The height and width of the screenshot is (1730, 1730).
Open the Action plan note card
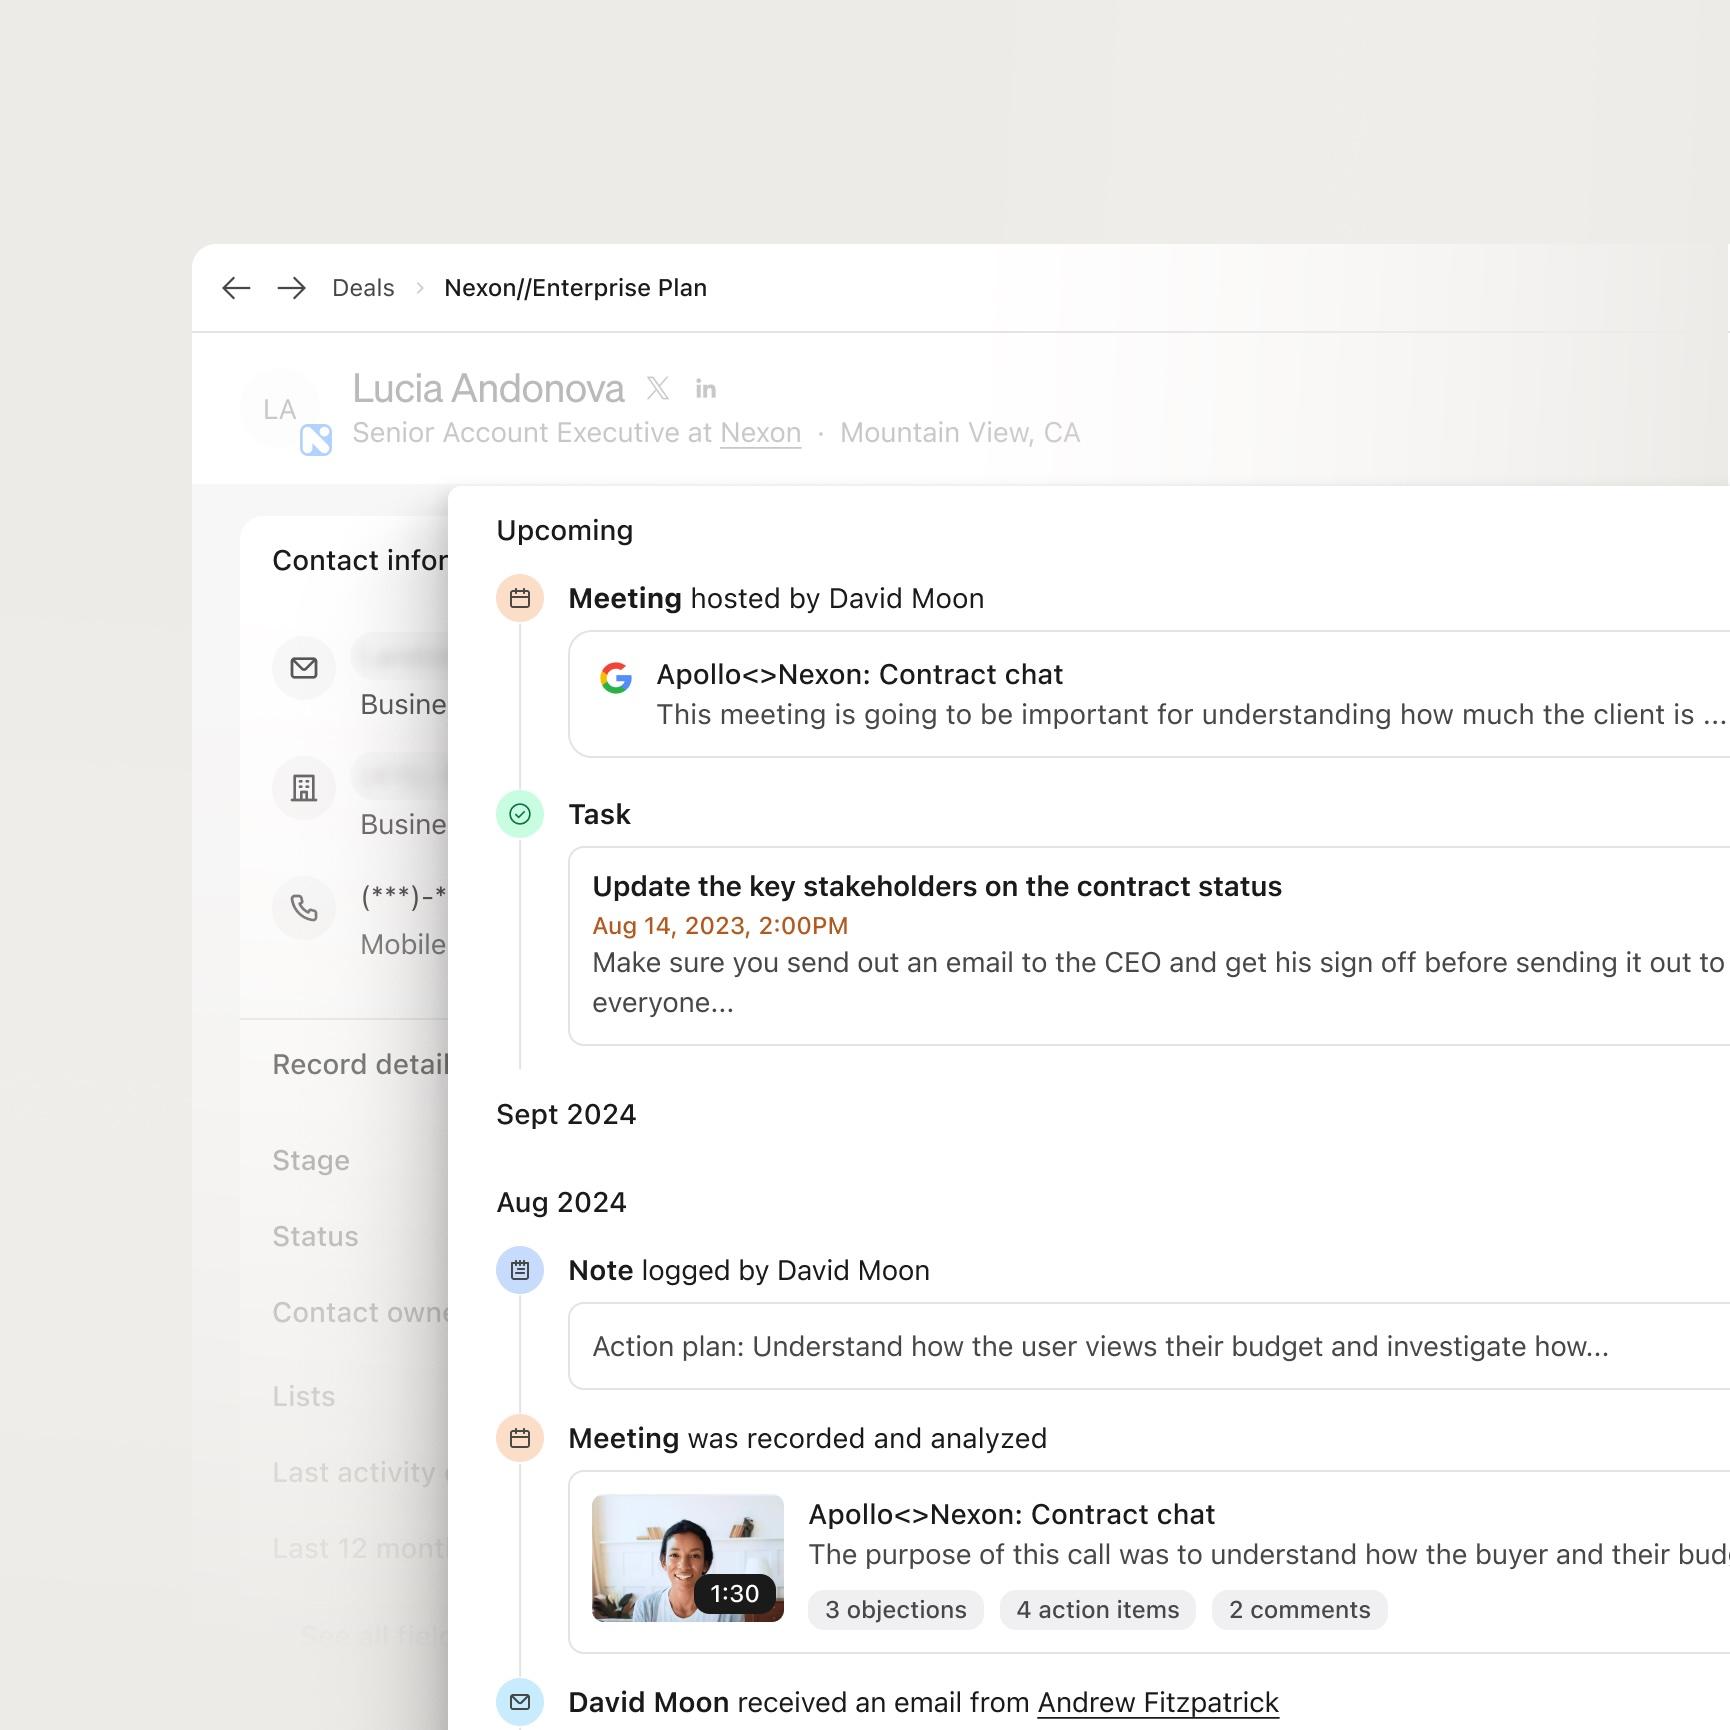1149,1346
